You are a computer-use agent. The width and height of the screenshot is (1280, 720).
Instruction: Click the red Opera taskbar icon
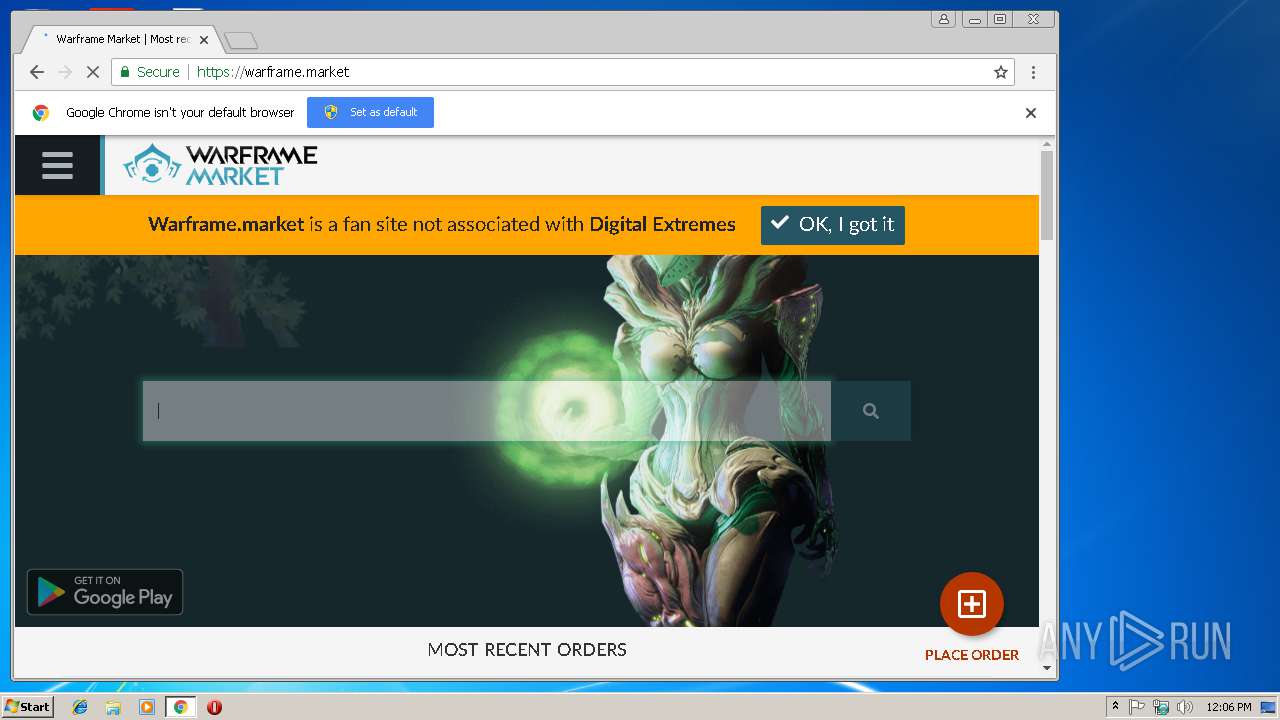pyautogui.click(x=214, y=707)
